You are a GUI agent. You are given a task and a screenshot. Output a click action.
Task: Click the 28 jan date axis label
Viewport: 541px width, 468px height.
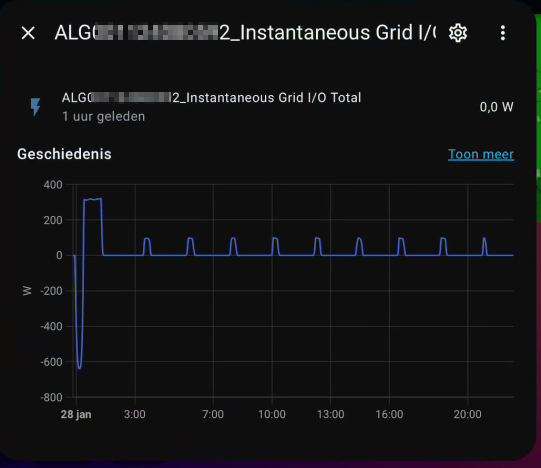click(76, 414)
